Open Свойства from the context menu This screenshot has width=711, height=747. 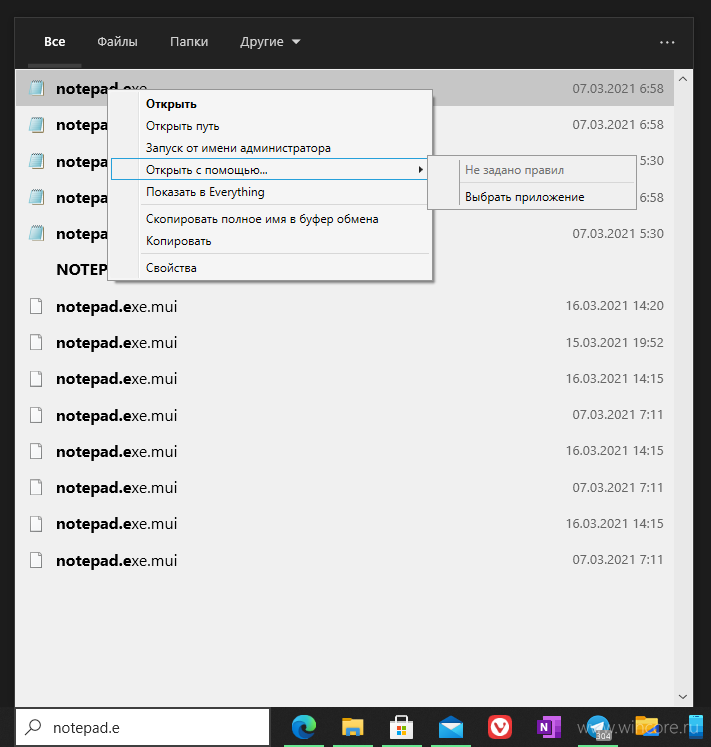point(171,268)
